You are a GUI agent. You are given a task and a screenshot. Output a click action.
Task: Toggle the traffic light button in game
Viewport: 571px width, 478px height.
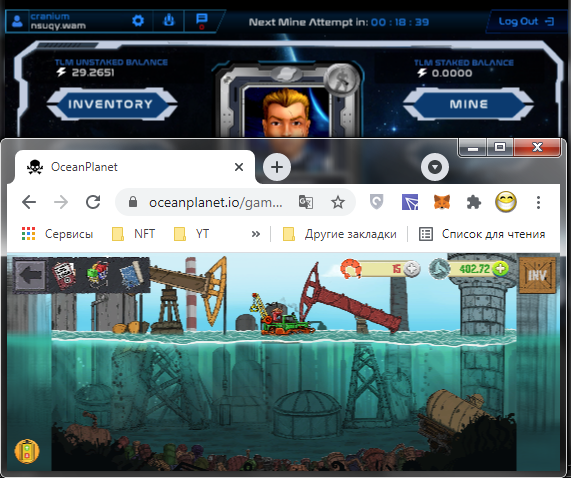point(27,451)
